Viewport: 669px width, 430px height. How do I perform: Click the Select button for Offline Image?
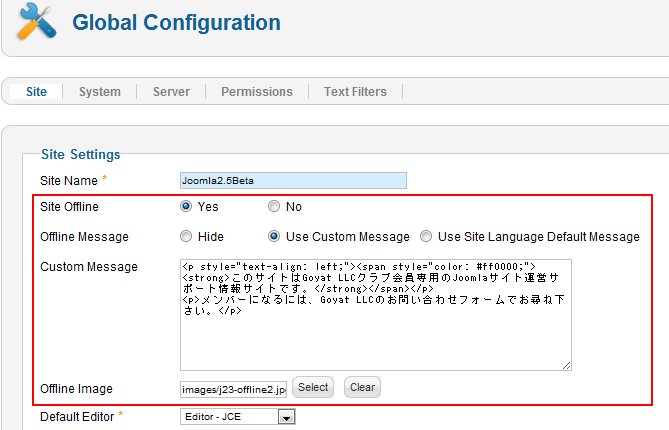click(x=313, y=387)
